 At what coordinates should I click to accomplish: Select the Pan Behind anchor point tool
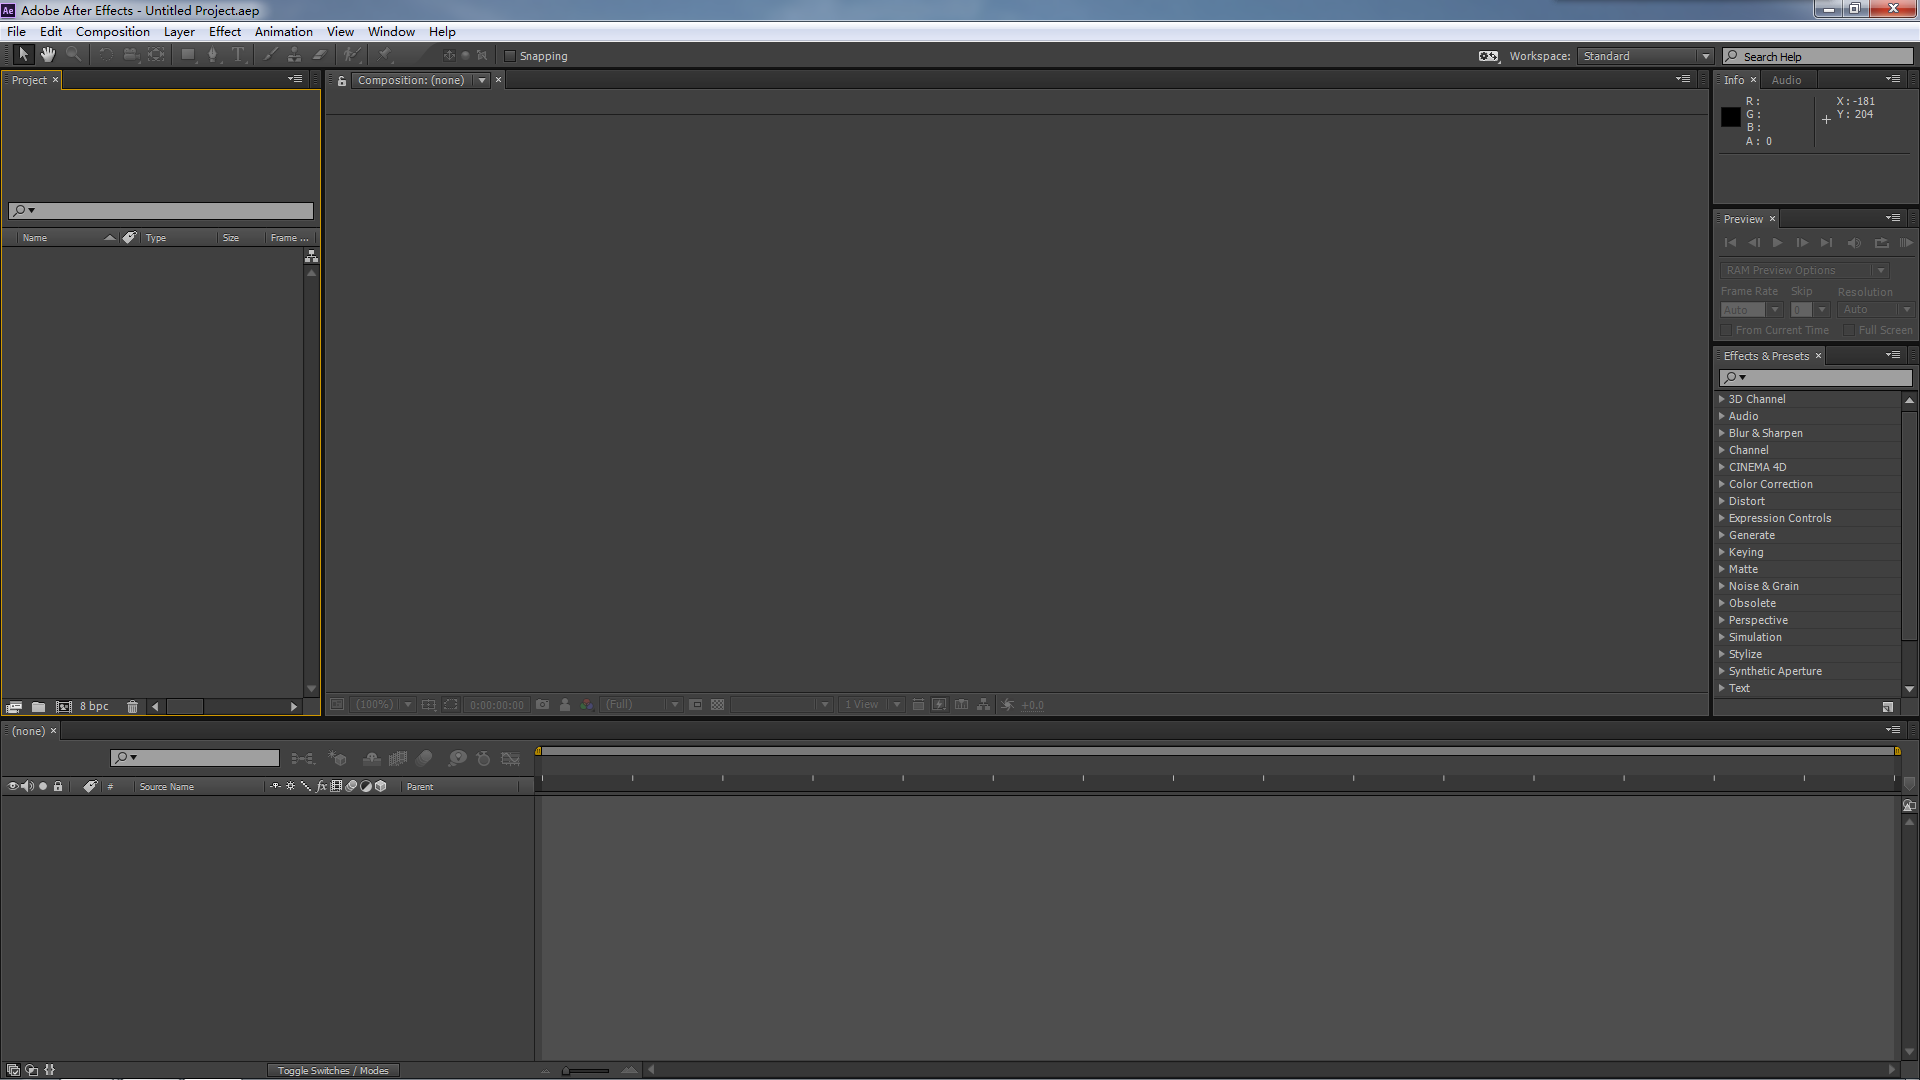pos(156,55)
